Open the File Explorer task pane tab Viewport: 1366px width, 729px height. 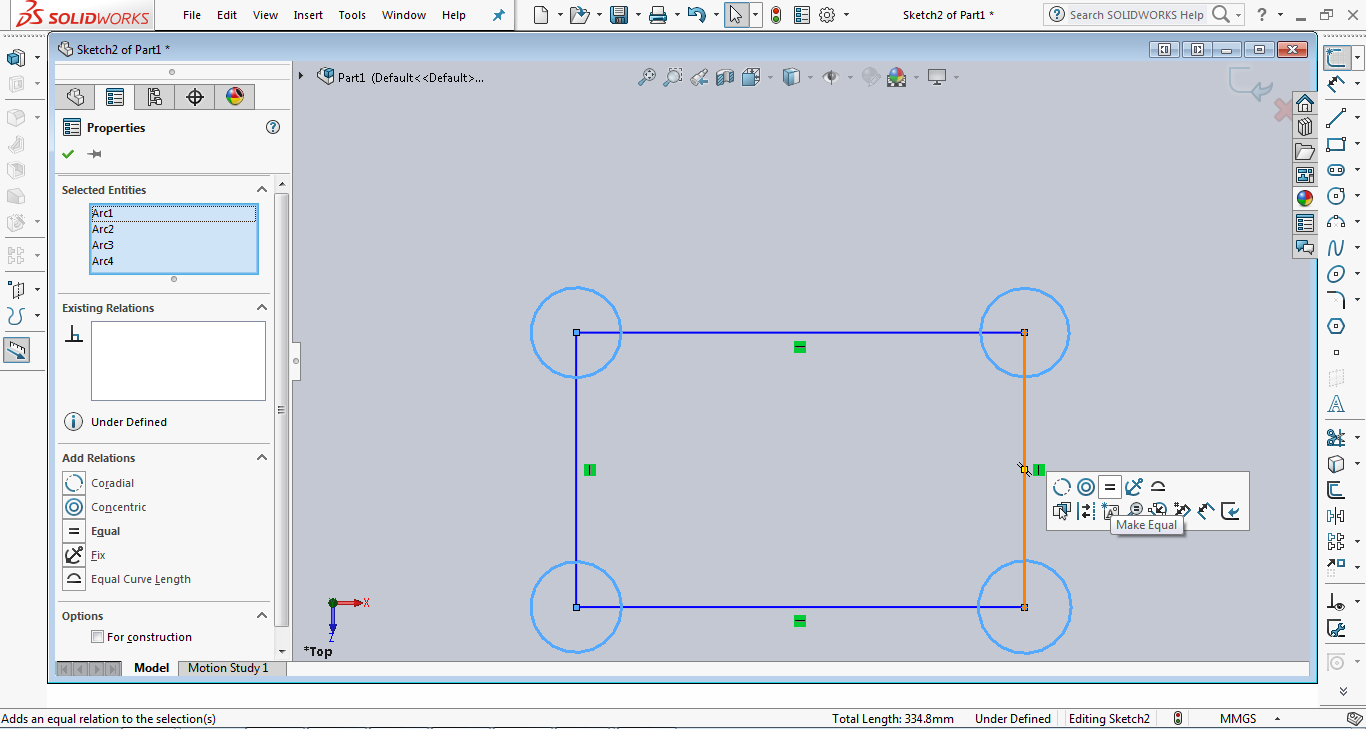click(1304, 151)
